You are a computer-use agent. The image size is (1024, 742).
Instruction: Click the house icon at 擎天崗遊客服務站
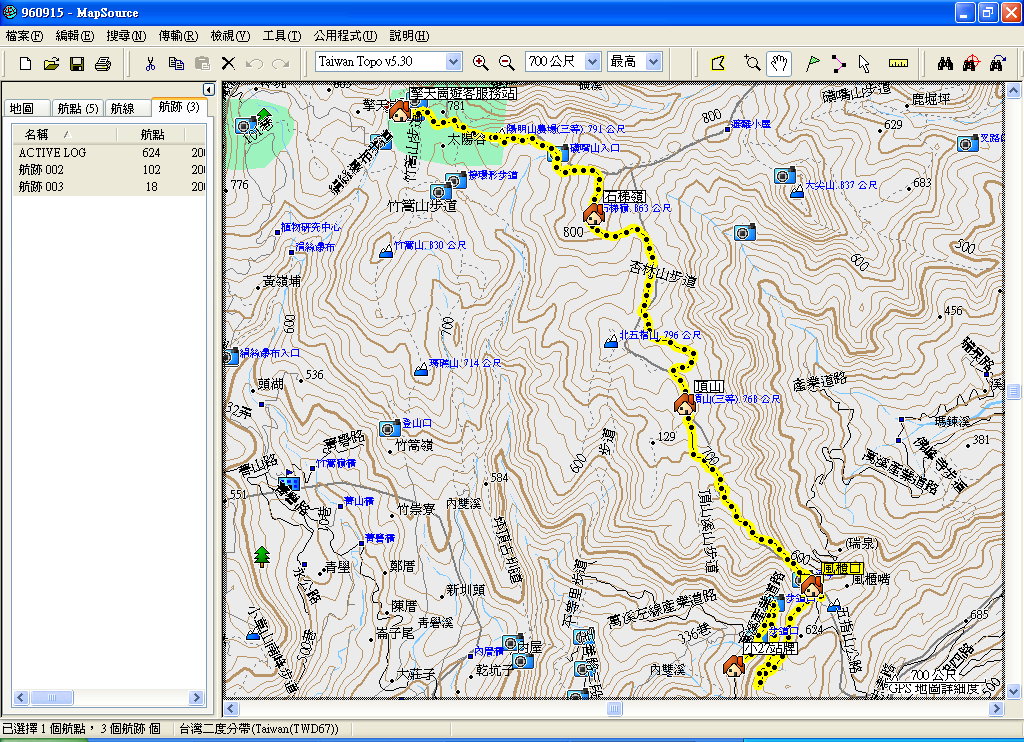pyautogui.click(x=400, y=110)
